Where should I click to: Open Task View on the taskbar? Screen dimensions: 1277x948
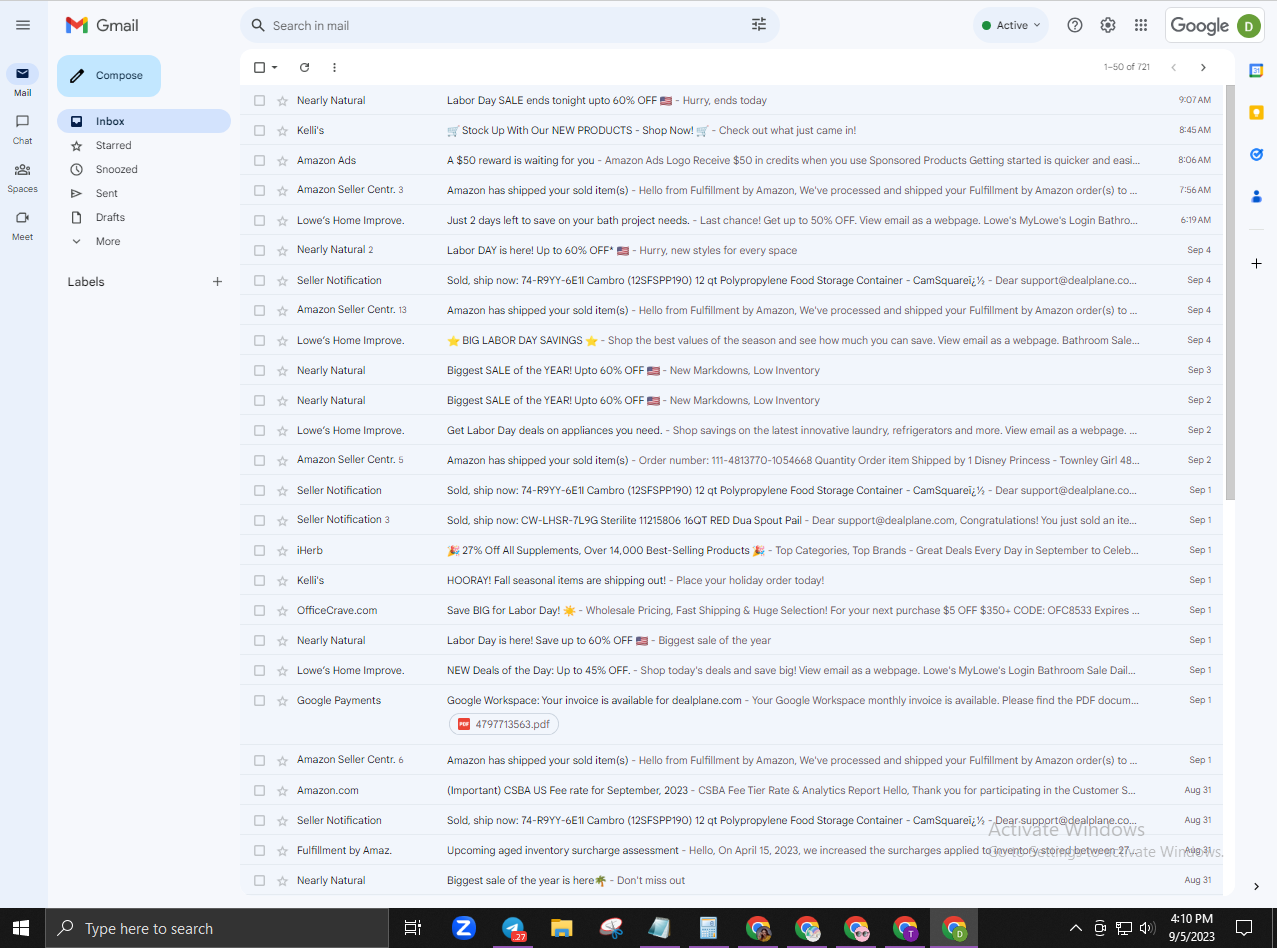coord(412,928)
